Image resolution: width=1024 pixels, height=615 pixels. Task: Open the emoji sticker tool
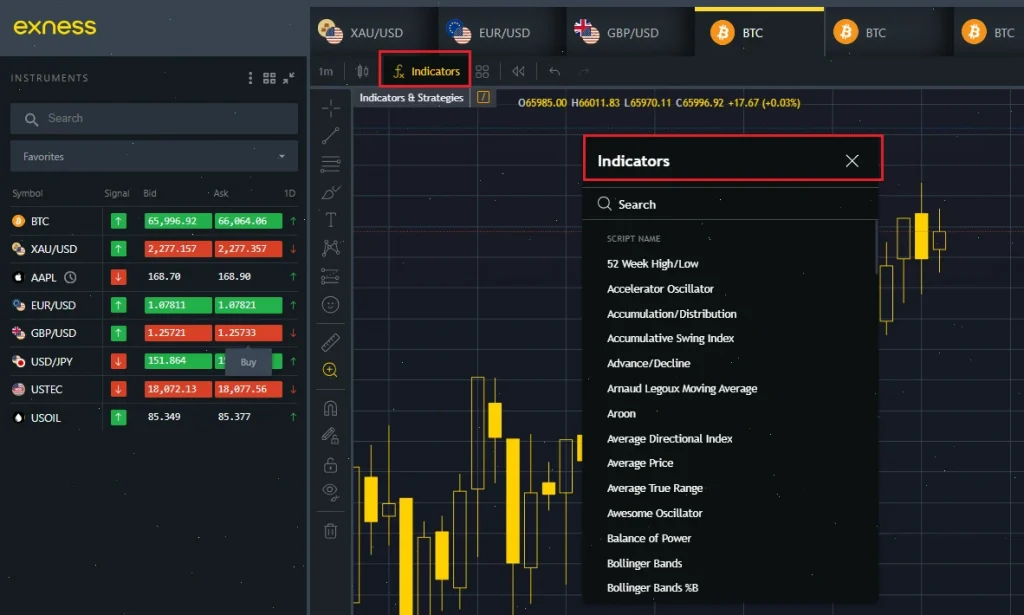(x=331, y=305)
